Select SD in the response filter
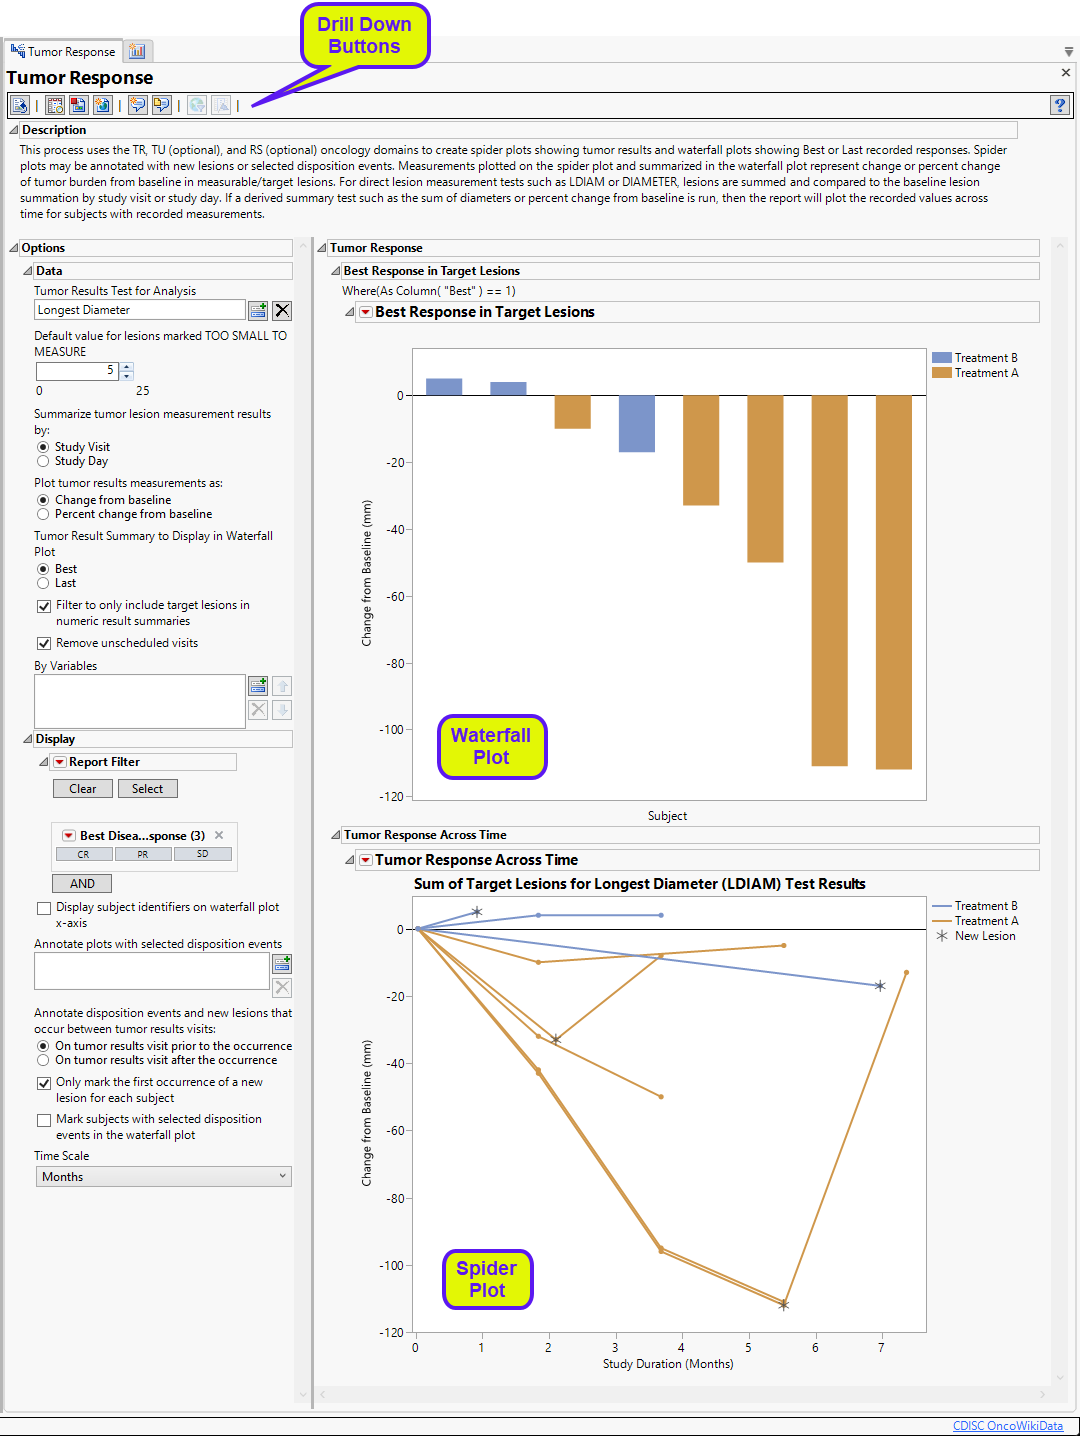 pos(203,854)
